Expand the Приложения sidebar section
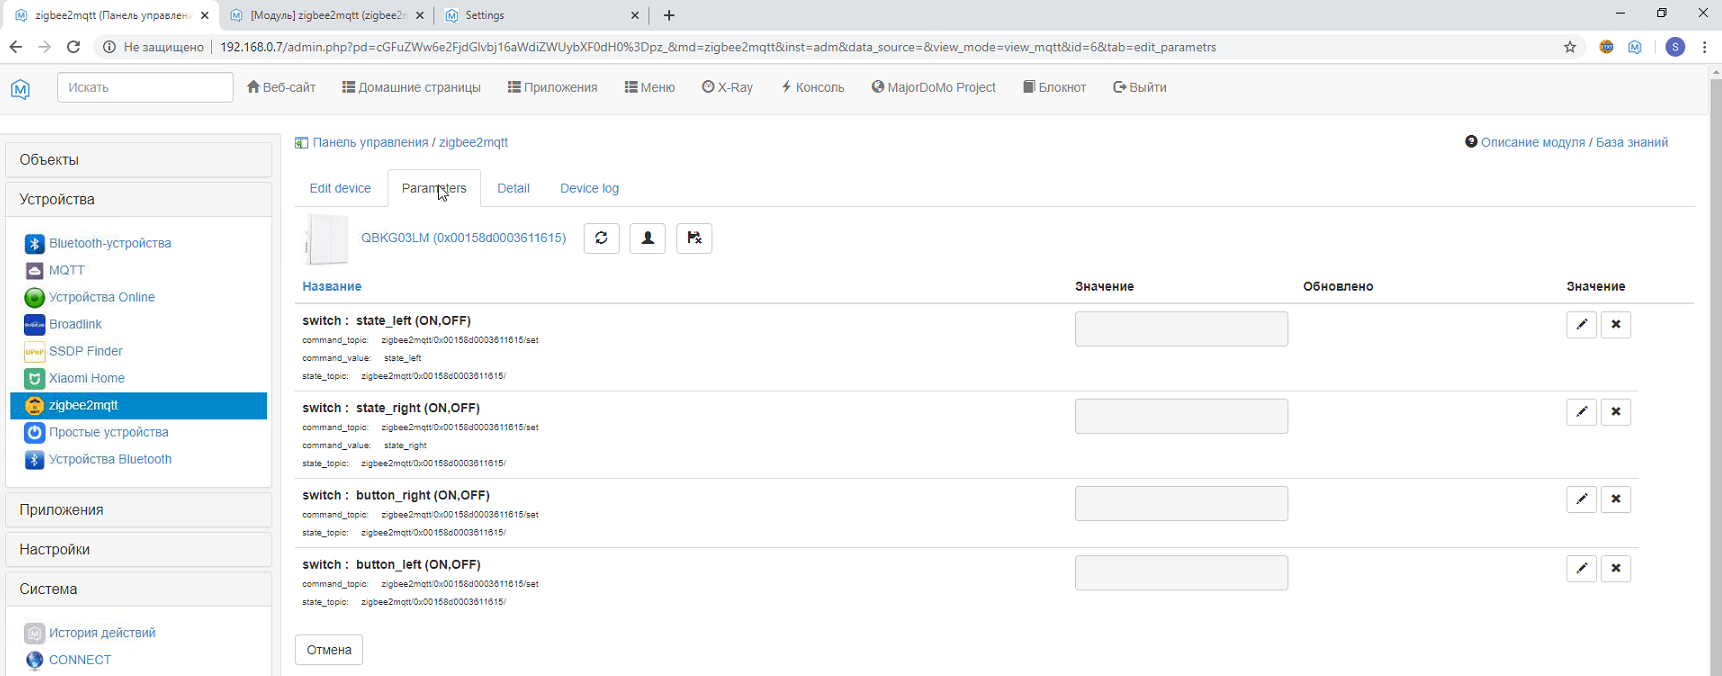This screenshot has height=676, width=1722. pos(138,510)
